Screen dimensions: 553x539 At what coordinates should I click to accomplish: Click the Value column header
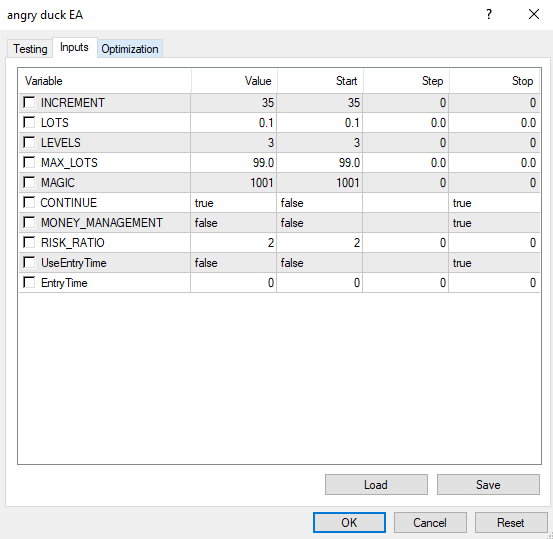click(x=234, y=81)
